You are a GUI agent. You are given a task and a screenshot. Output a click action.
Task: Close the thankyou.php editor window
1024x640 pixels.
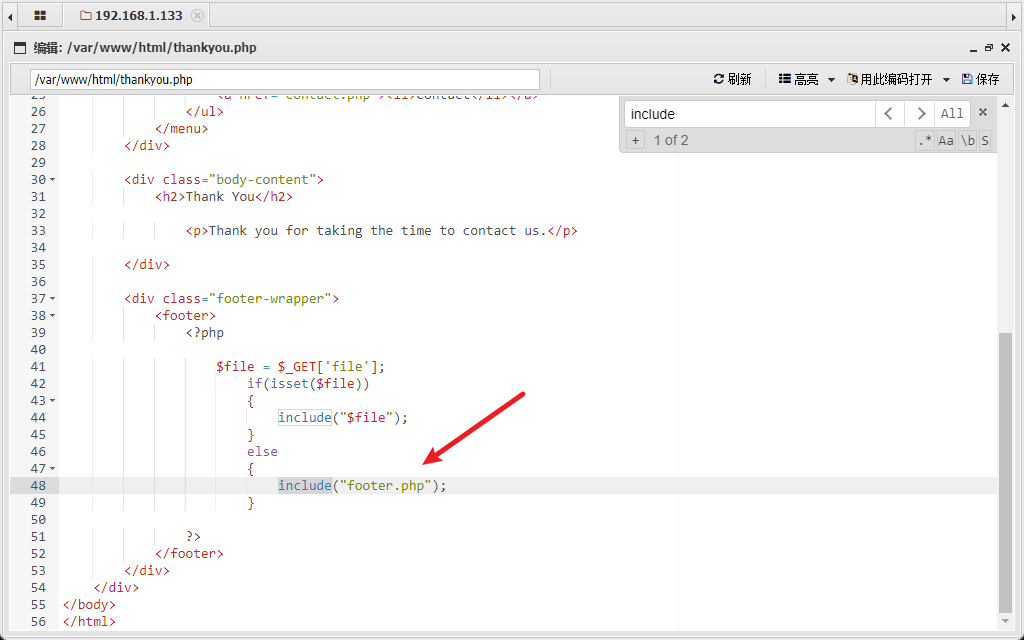pyautogui.click(x=1006, y=48)
